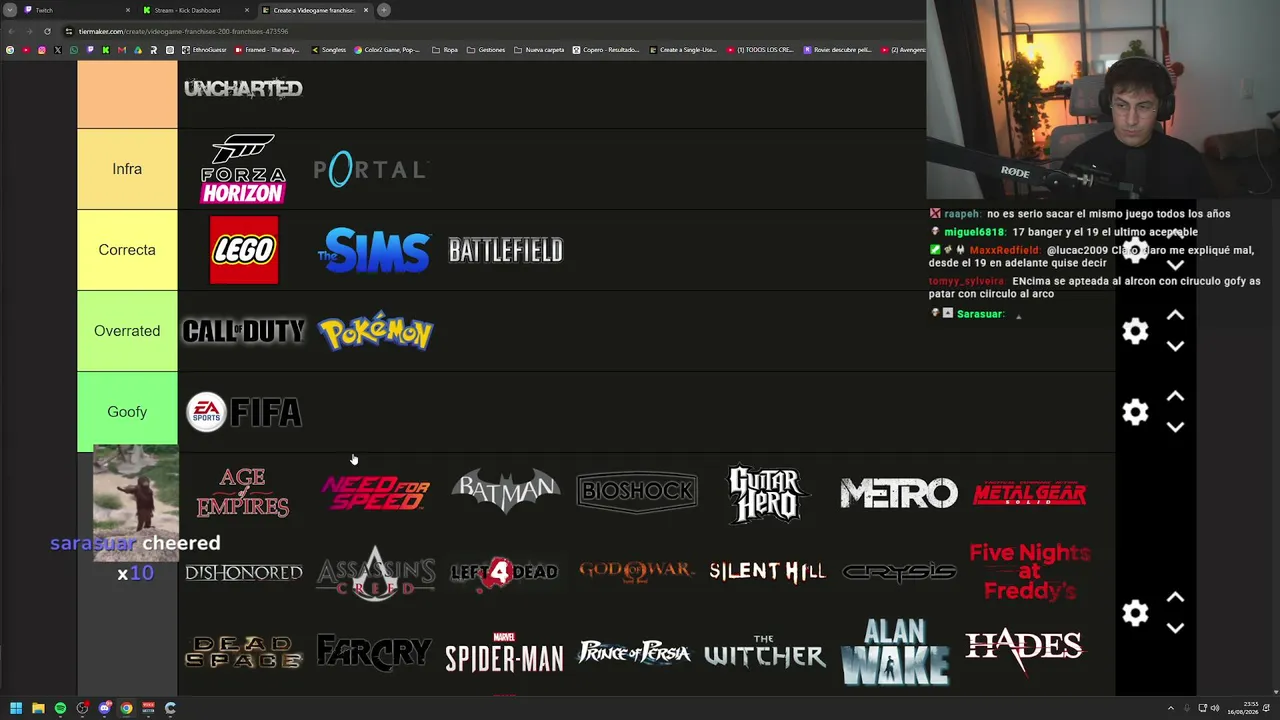Open settings gear for the unranked pool row
The image size is (1280, 720).
click(x=1135, y=613)
